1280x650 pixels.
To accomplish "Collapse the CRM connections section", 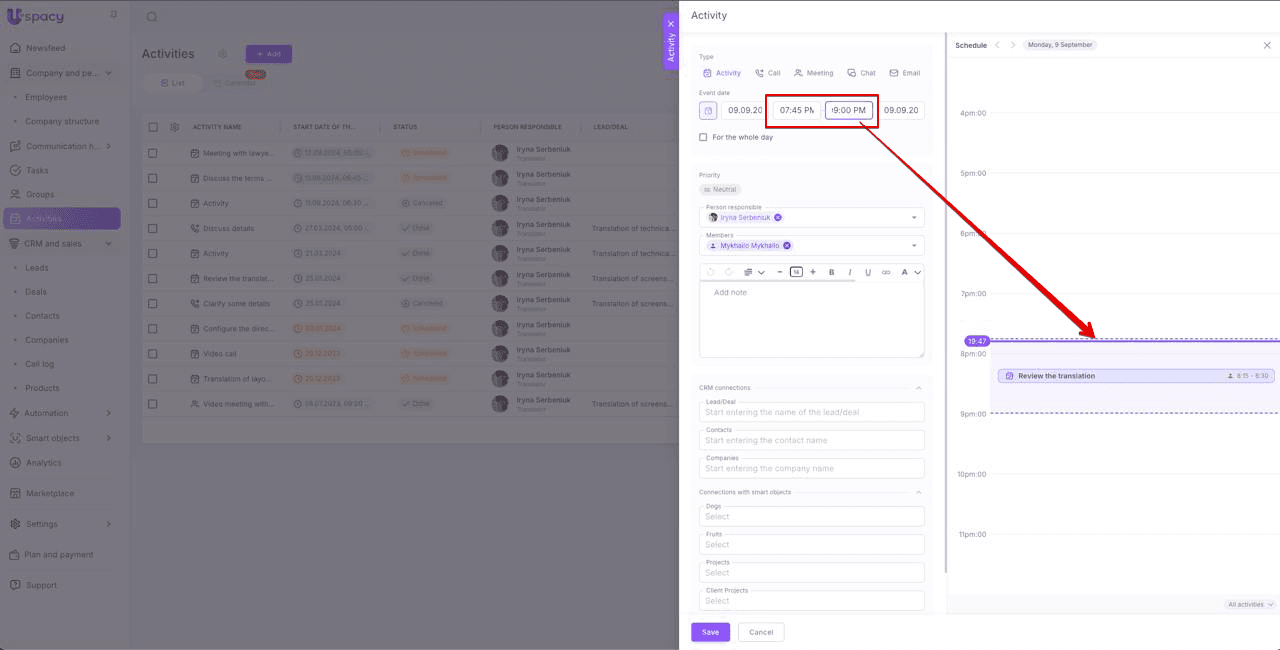I will [918, 388].
